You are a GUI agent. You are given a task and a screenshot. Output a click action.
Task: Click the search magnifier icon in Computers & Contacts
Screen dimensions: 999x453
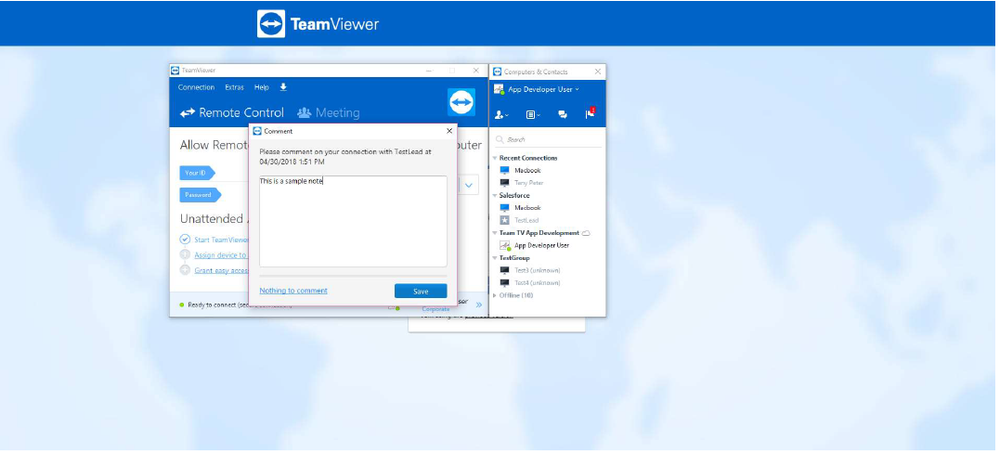point(500,140)
